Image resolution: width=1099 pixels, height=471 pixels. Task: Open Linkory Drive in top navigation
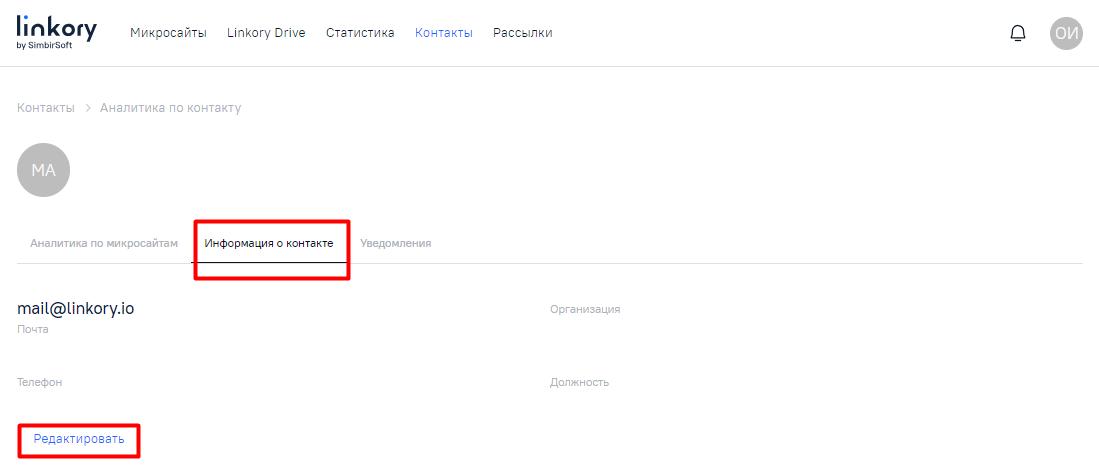point(266,33)
